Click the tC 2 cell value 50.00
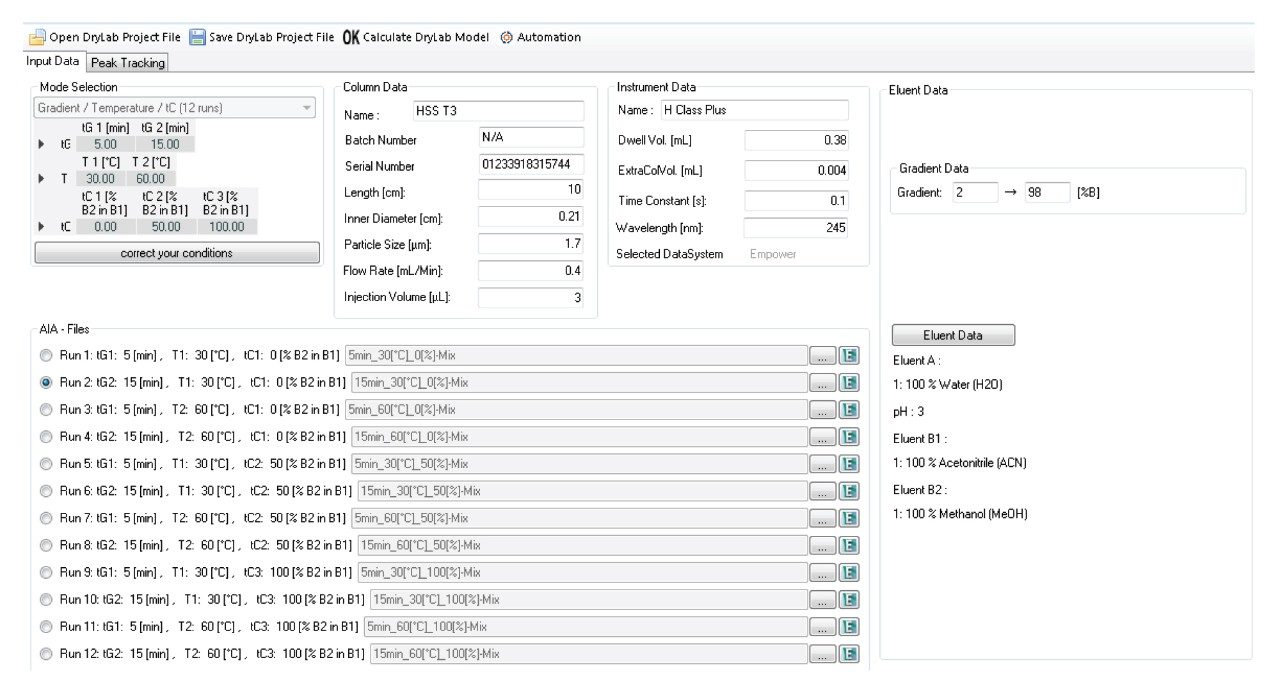This screenshot has height=697, width=1280. [165, 227]
